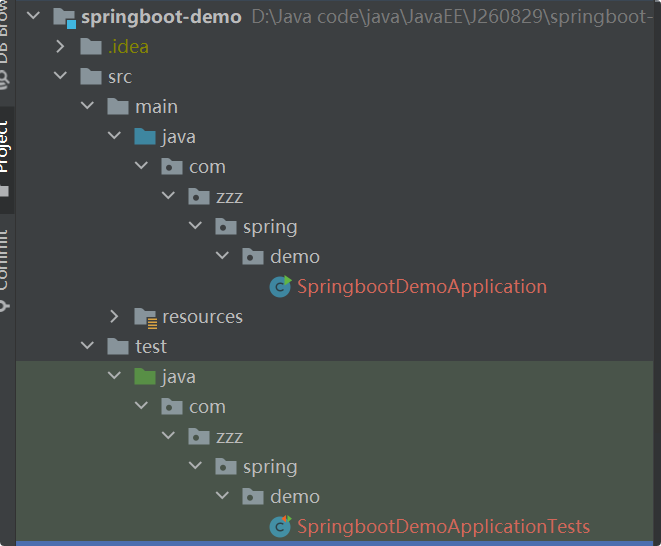Viewport: 661px width, 546px height.
Task: Collapse the blue java source folder chevron
Action: [x=114, y=136]
